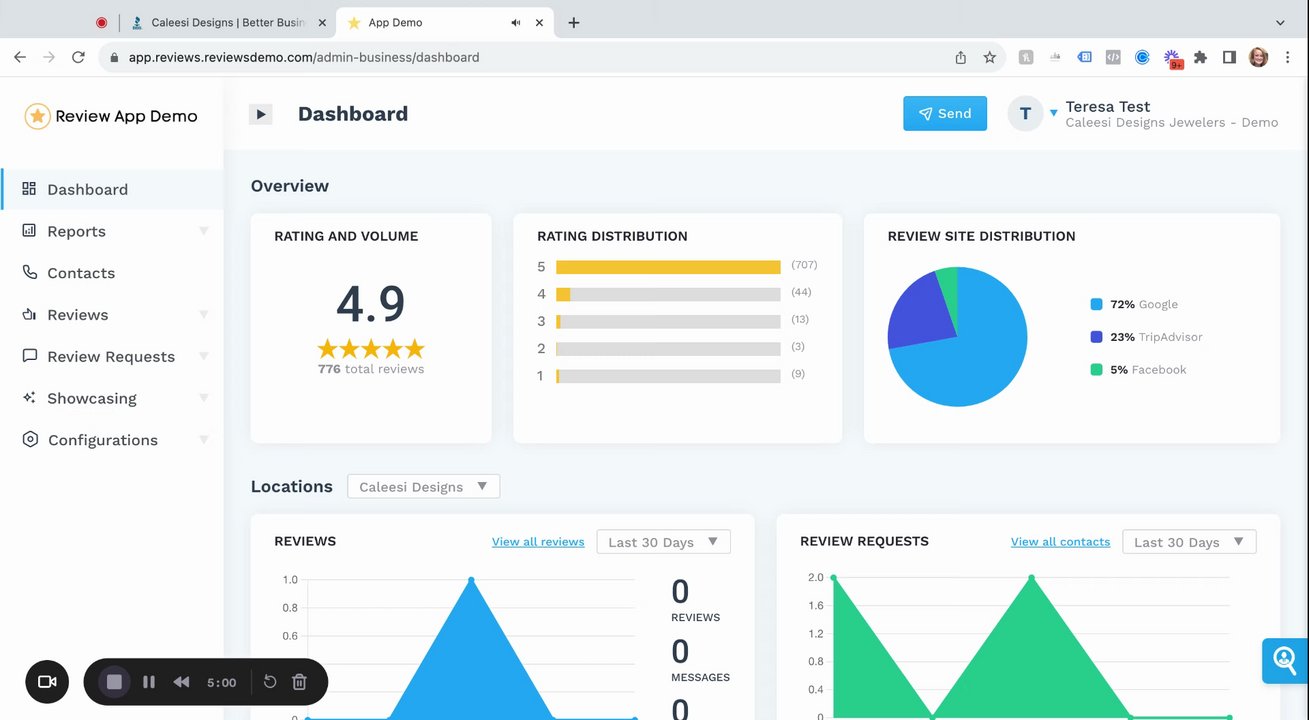Open the browser side panel icon
This screenshot has height=720, width=1309.
1229,57
